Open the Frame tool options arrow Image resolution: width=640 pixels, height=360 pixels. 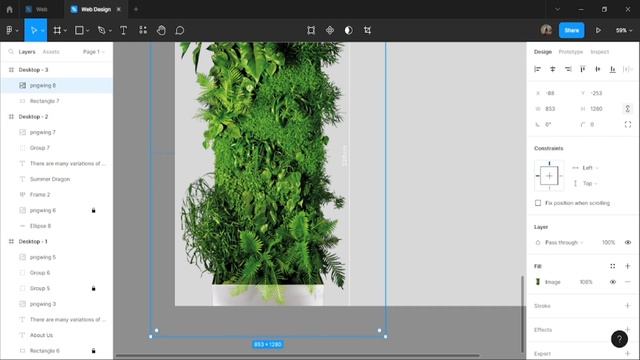click(x=65, y=31)
